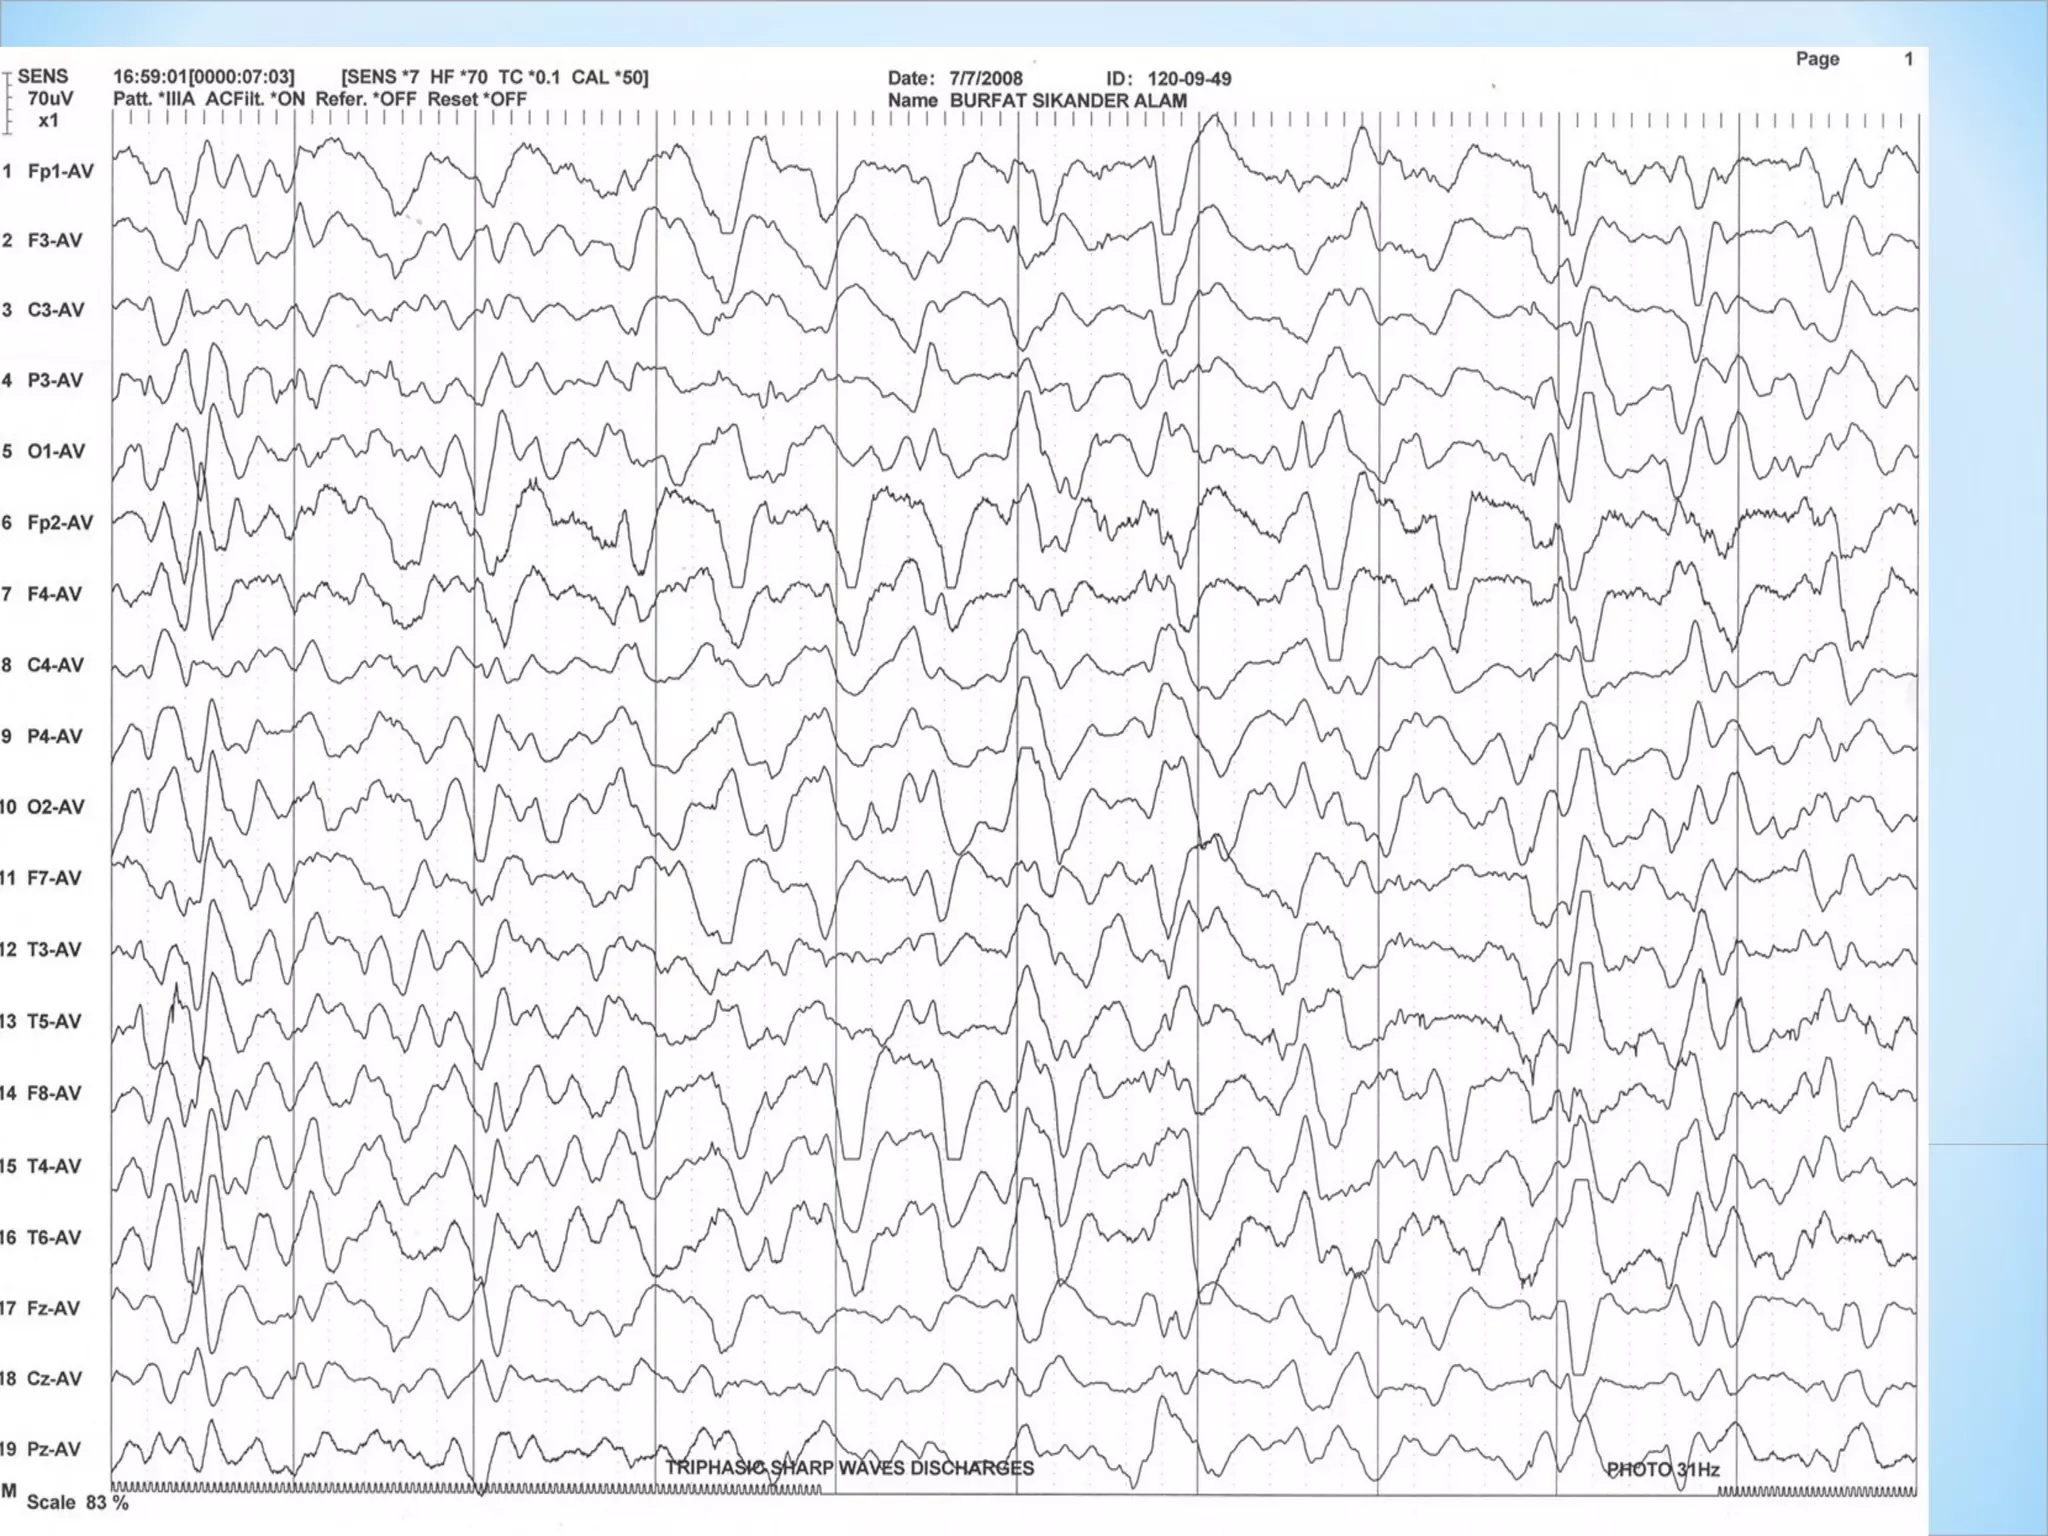Click the PHOTO 31Hz annotation
This screenshot has width=2048, height=1536.
(1662, 1469)
